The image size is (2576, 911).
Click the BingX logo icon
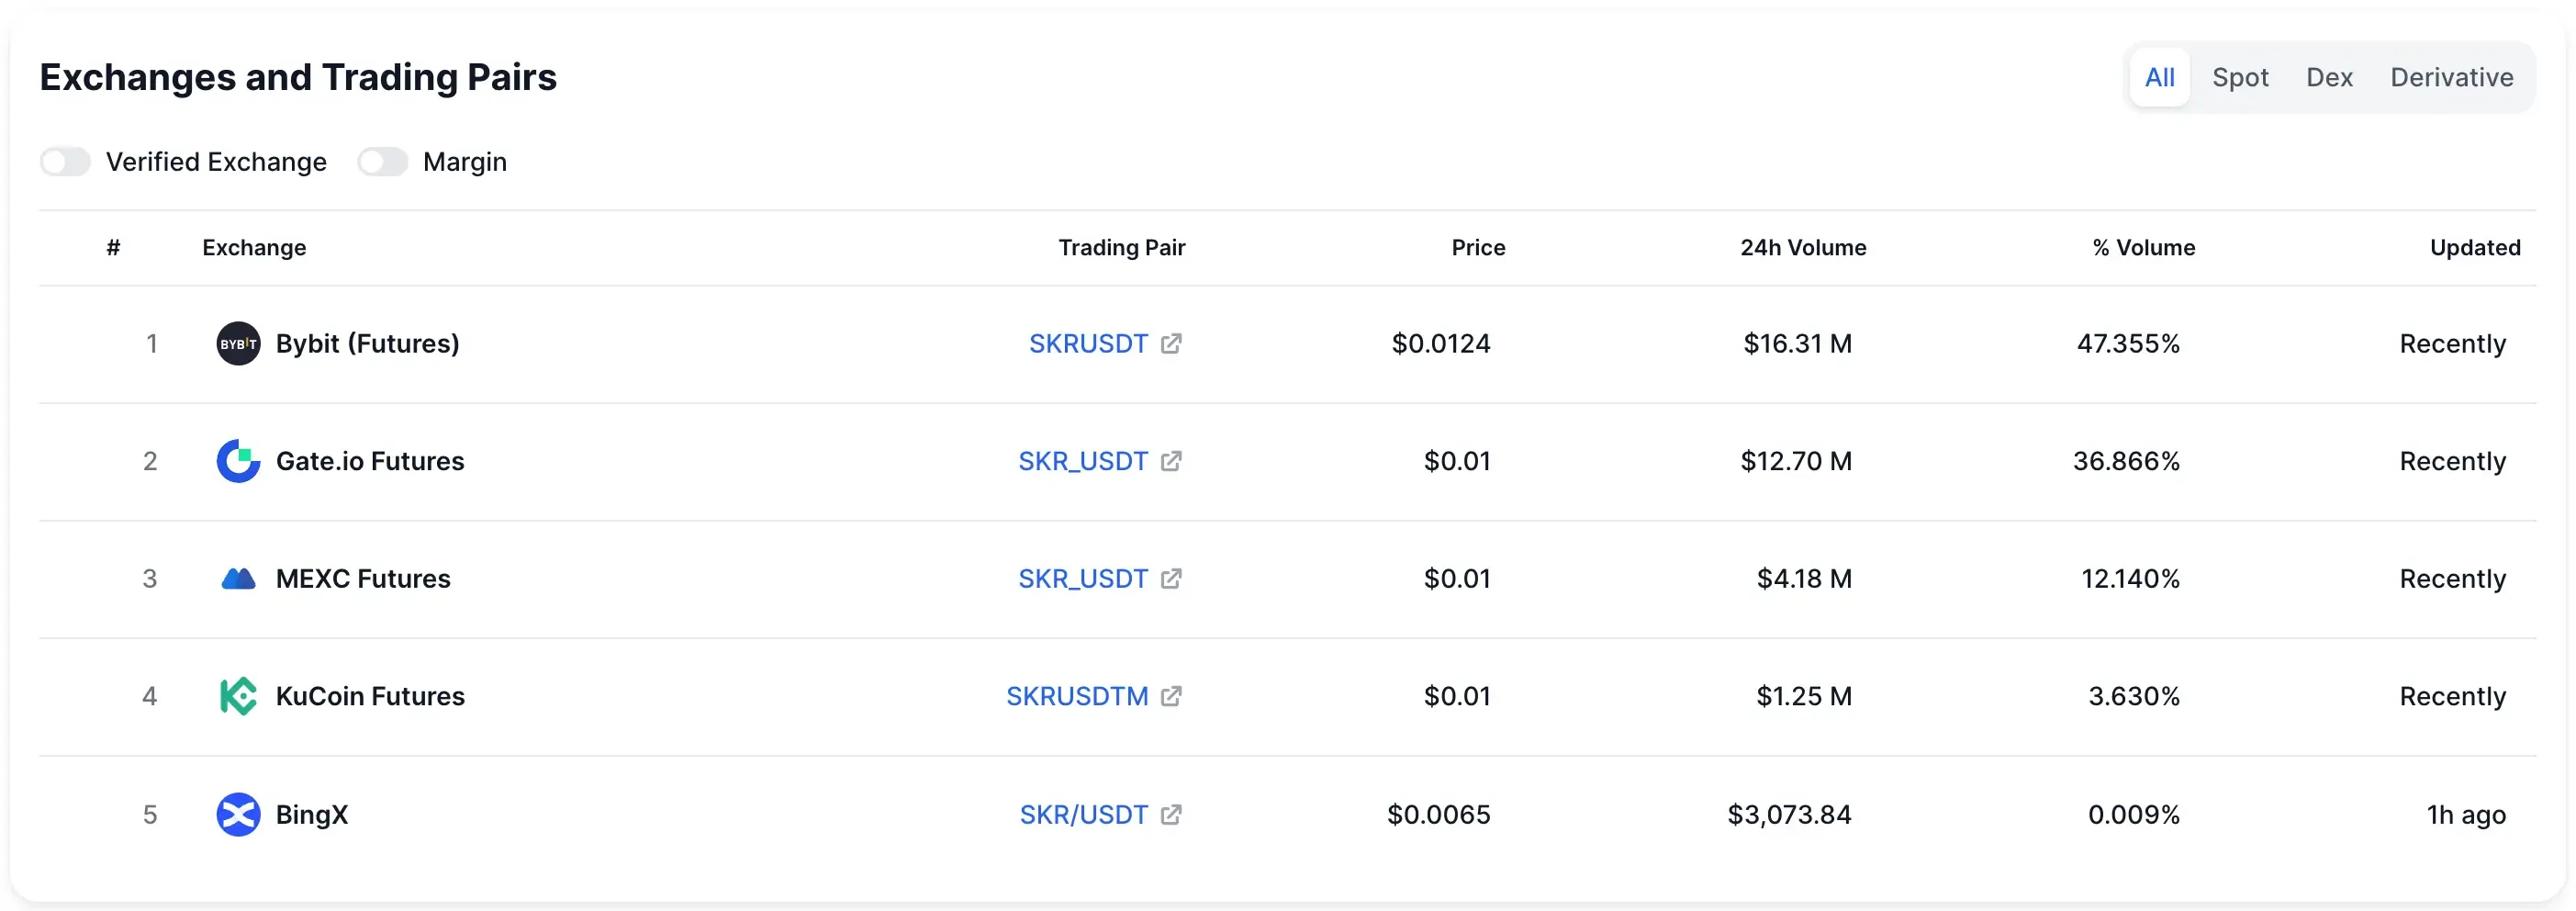click(x=238, y=814)
